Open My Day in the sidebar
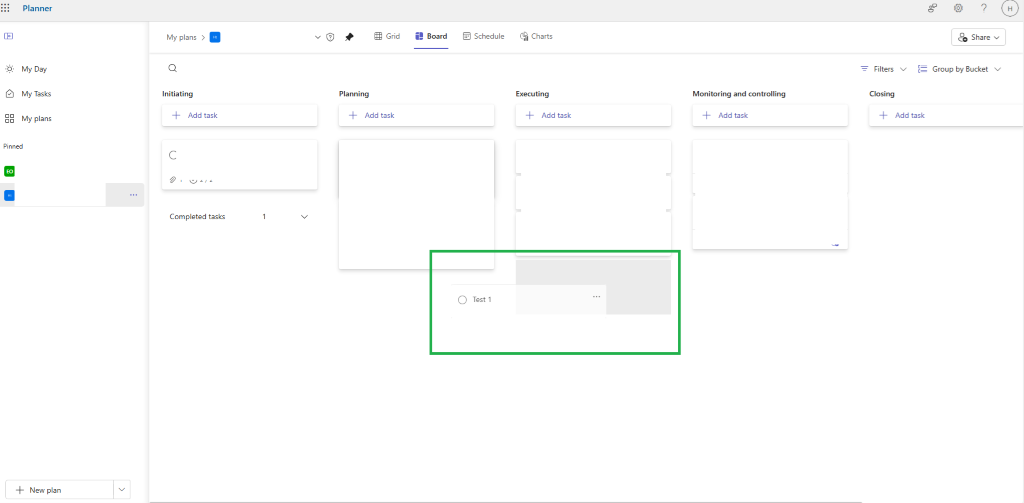This screenshot has width=1024, height=503. [34, 69]
